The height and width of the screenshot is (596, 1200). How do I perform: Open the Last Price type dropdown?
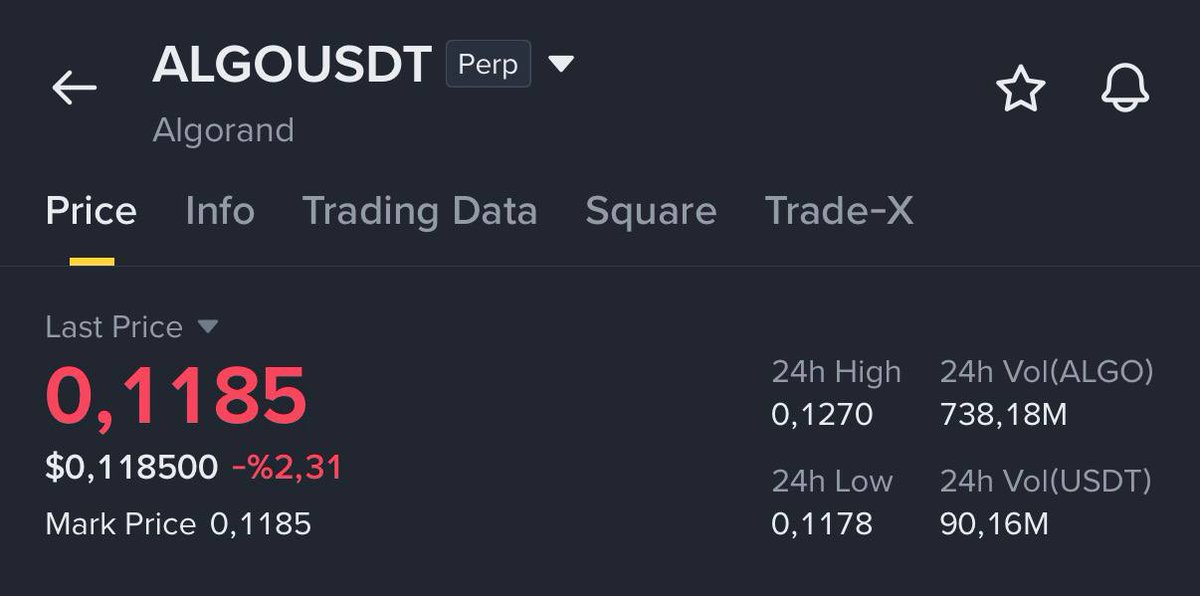[208, 326]
